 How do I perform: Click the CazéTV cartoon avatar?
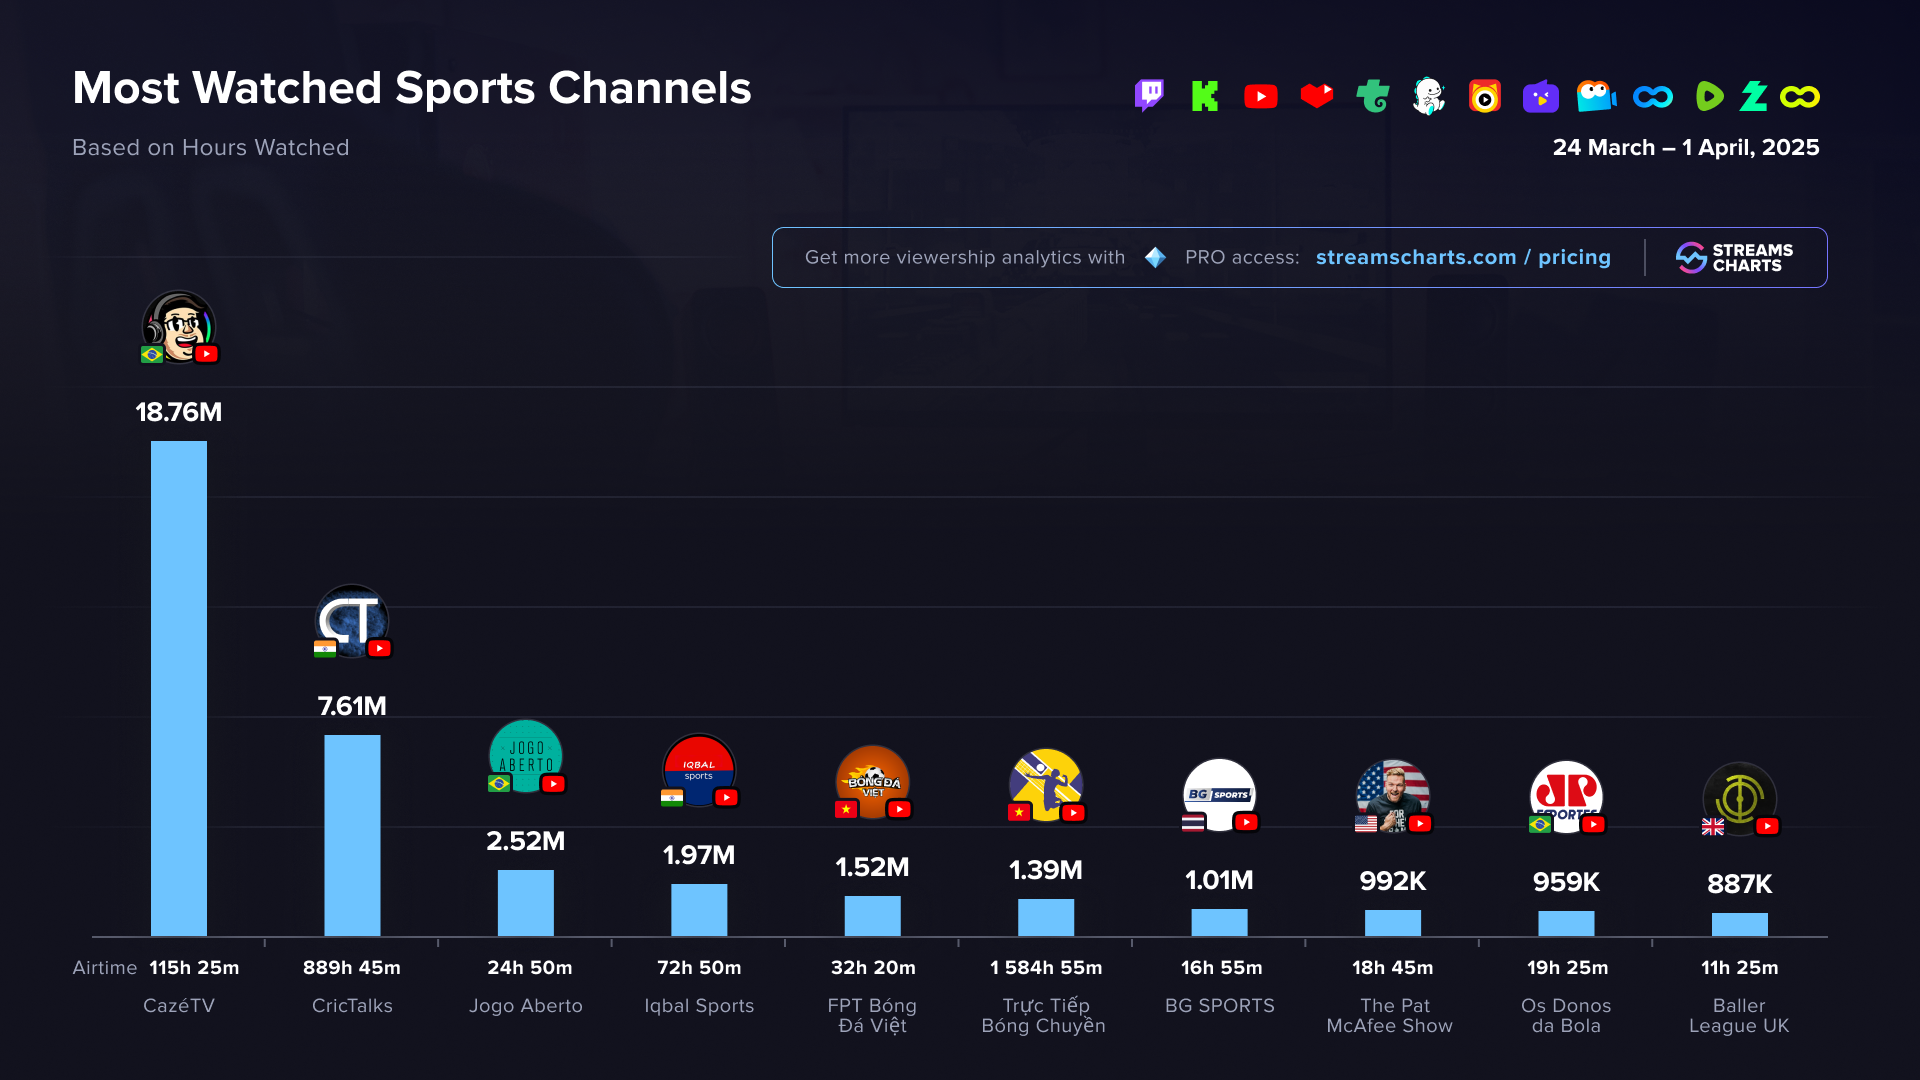179,327
